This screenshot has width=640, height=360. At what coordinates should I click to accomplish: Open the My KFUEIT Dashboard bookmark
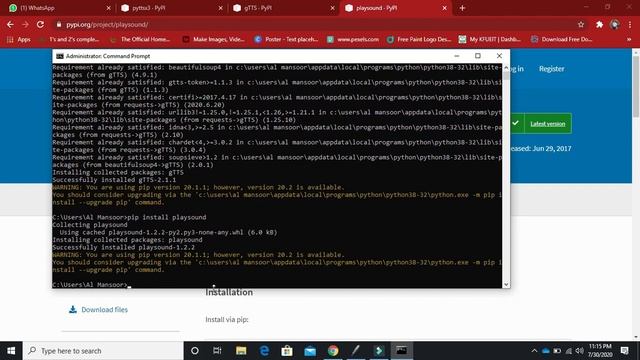coord(489,39)
